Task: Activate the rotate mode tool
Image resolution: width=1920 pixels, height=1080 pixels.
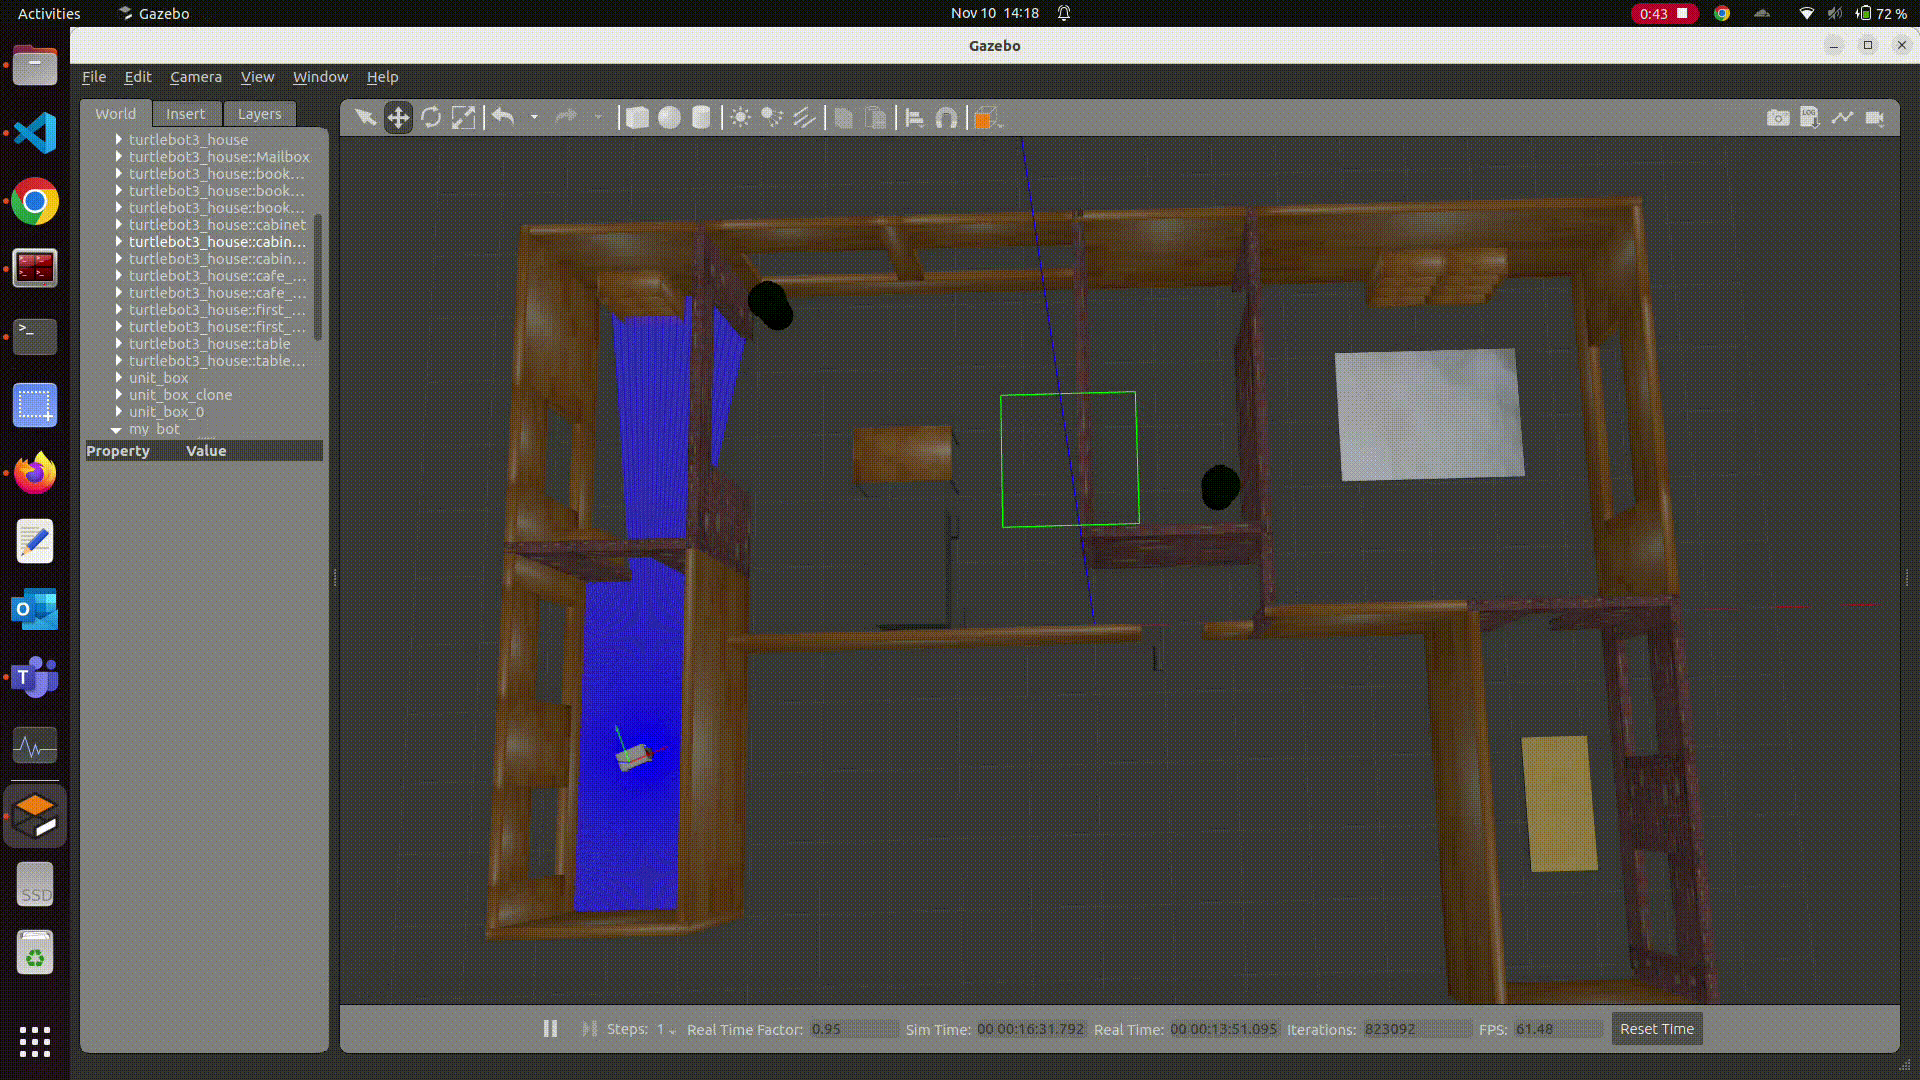Action: tap(431, 118)
